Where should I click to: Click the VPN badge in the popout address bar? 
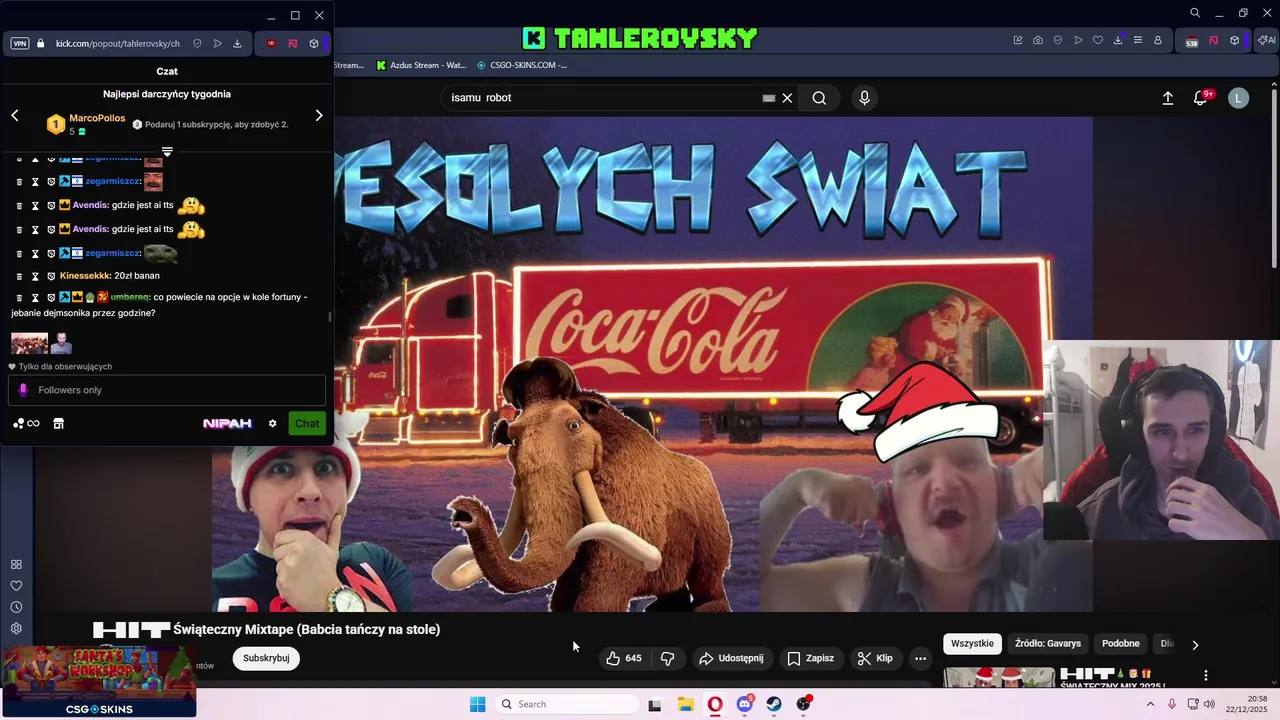coord(19,44)
